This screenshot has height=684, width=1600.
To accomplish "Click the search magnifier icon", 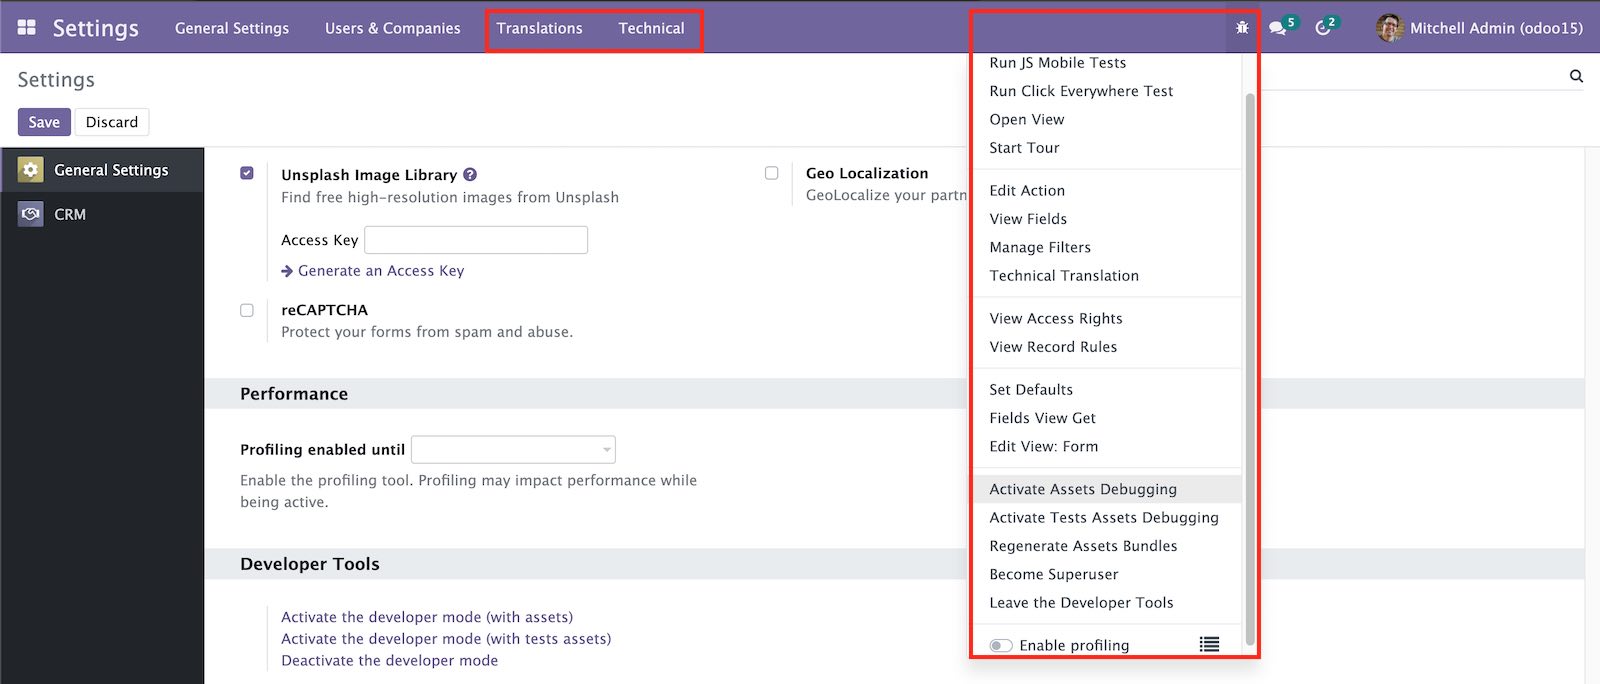I will (1576, 76).
